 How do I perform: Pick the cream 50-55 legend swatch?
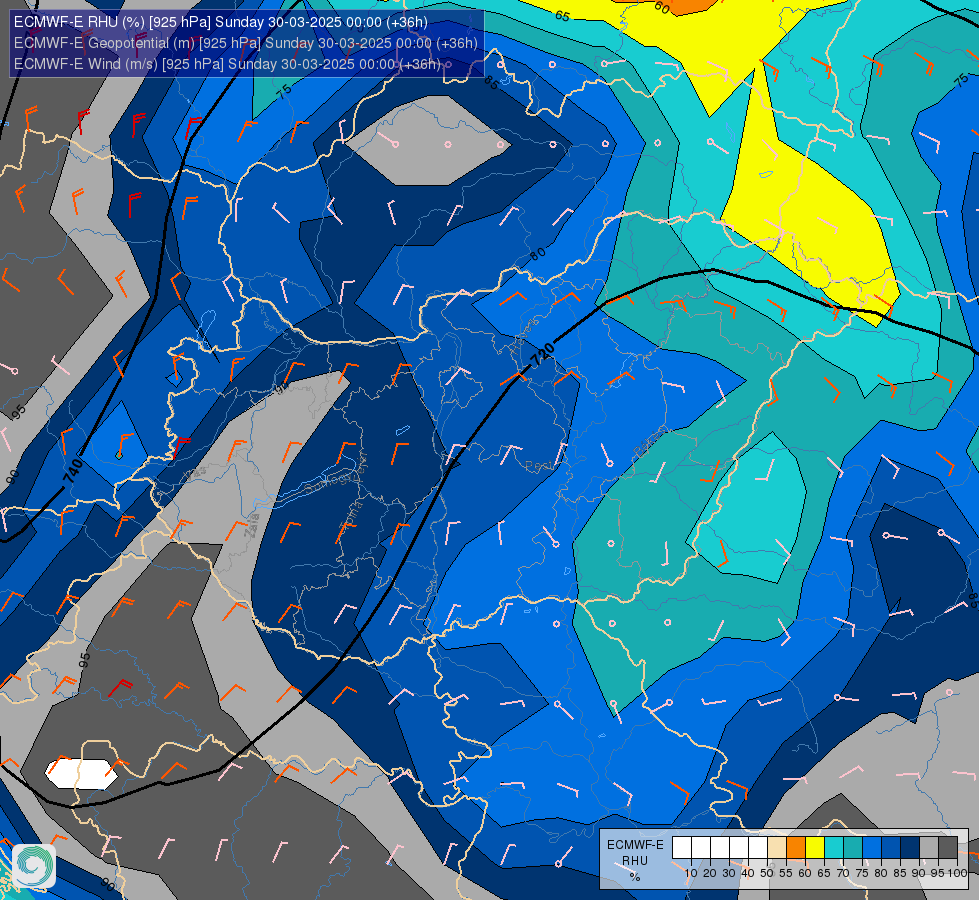pos(777,848)
